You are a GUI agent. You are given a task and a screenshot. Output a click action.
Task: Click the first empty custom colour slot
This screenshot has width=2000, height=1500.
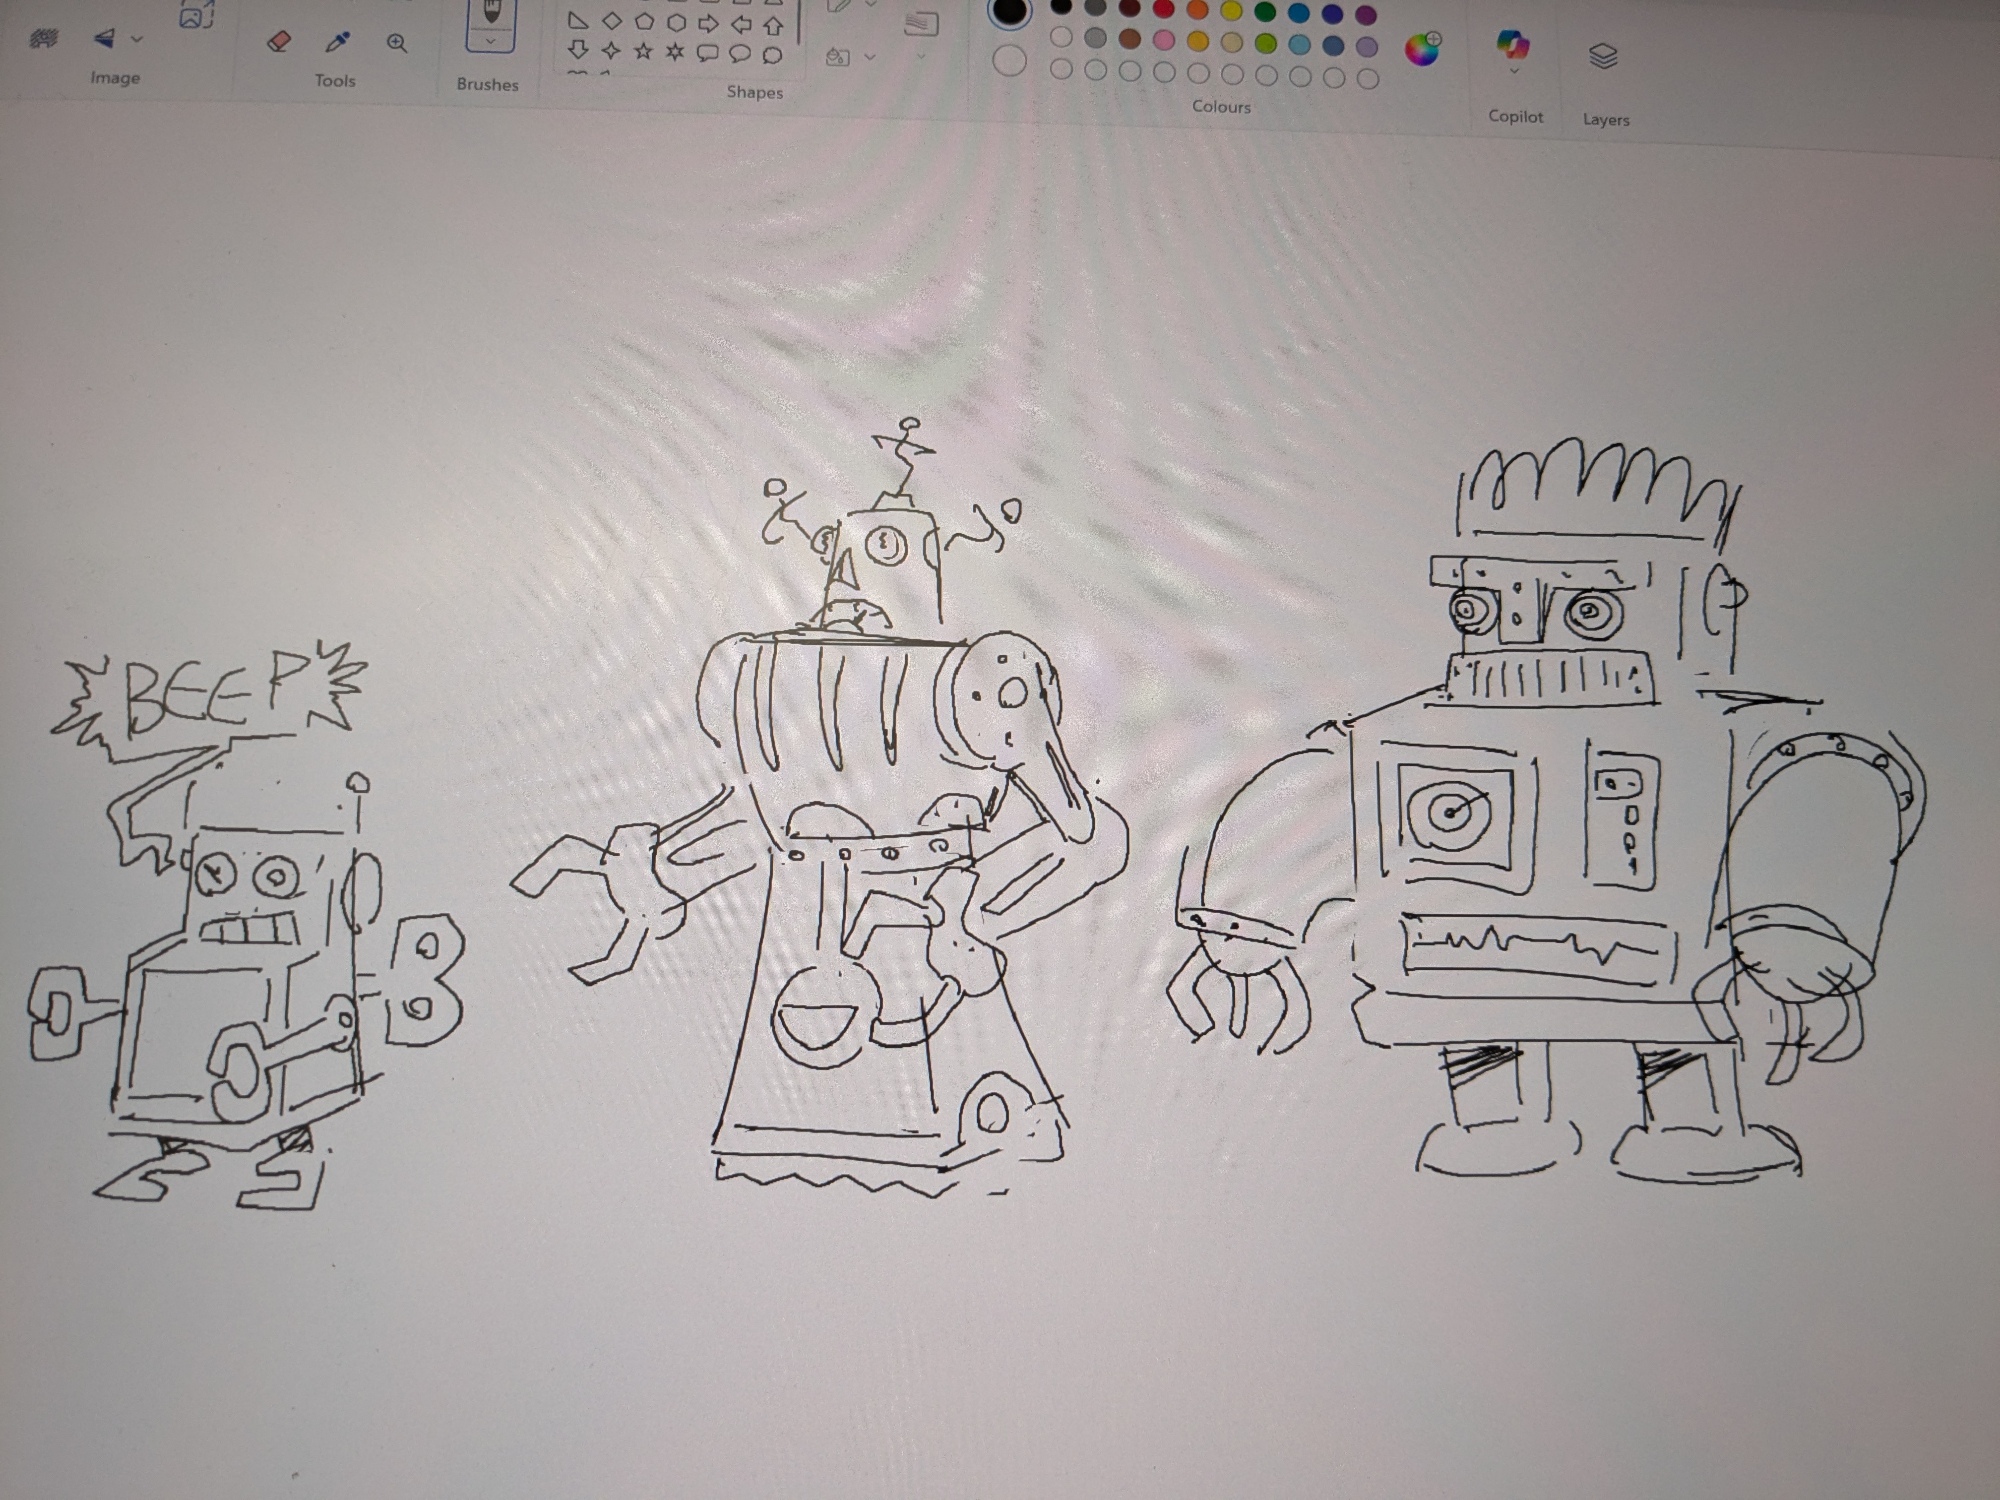click(1062, 71)
